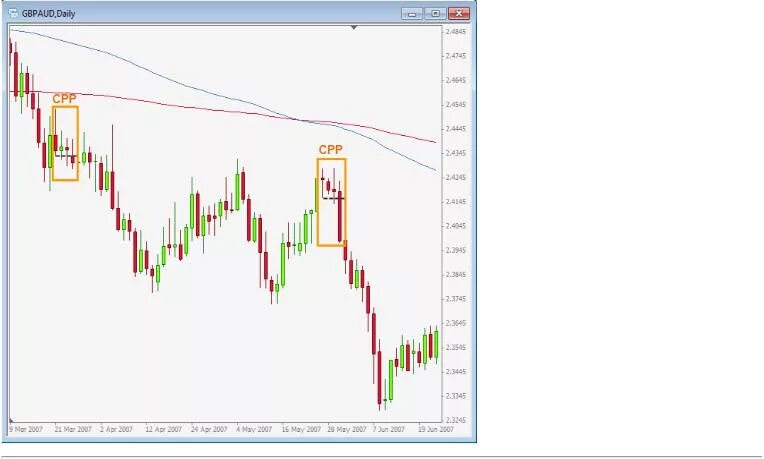Viewport: 764px width, 459px height.
Task: Click the 2.3745 price label
Action: pos(456,299)
